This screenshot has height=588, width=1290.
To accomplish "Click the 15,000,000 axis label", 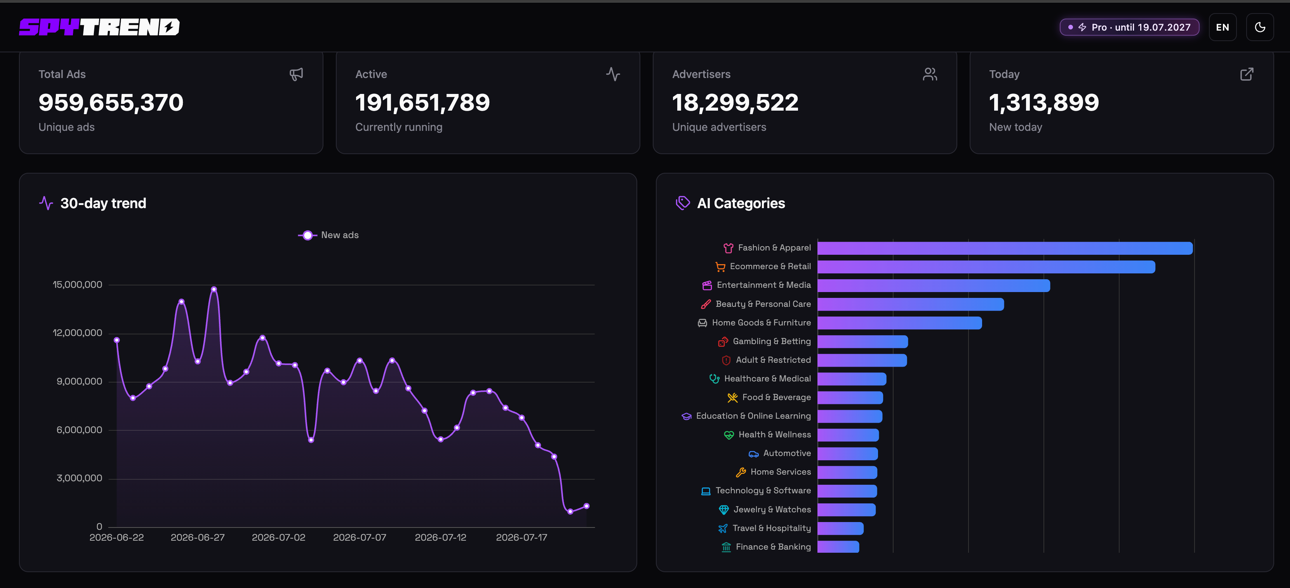I will pos(78,285).
